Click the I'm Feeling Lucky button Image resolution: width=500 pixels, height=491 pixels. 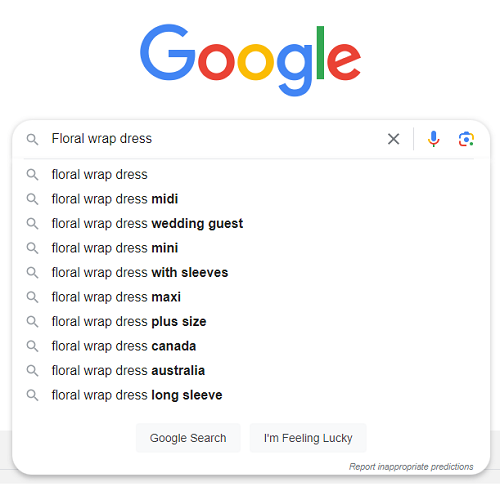pyautogui.click(x=308, y=438)
